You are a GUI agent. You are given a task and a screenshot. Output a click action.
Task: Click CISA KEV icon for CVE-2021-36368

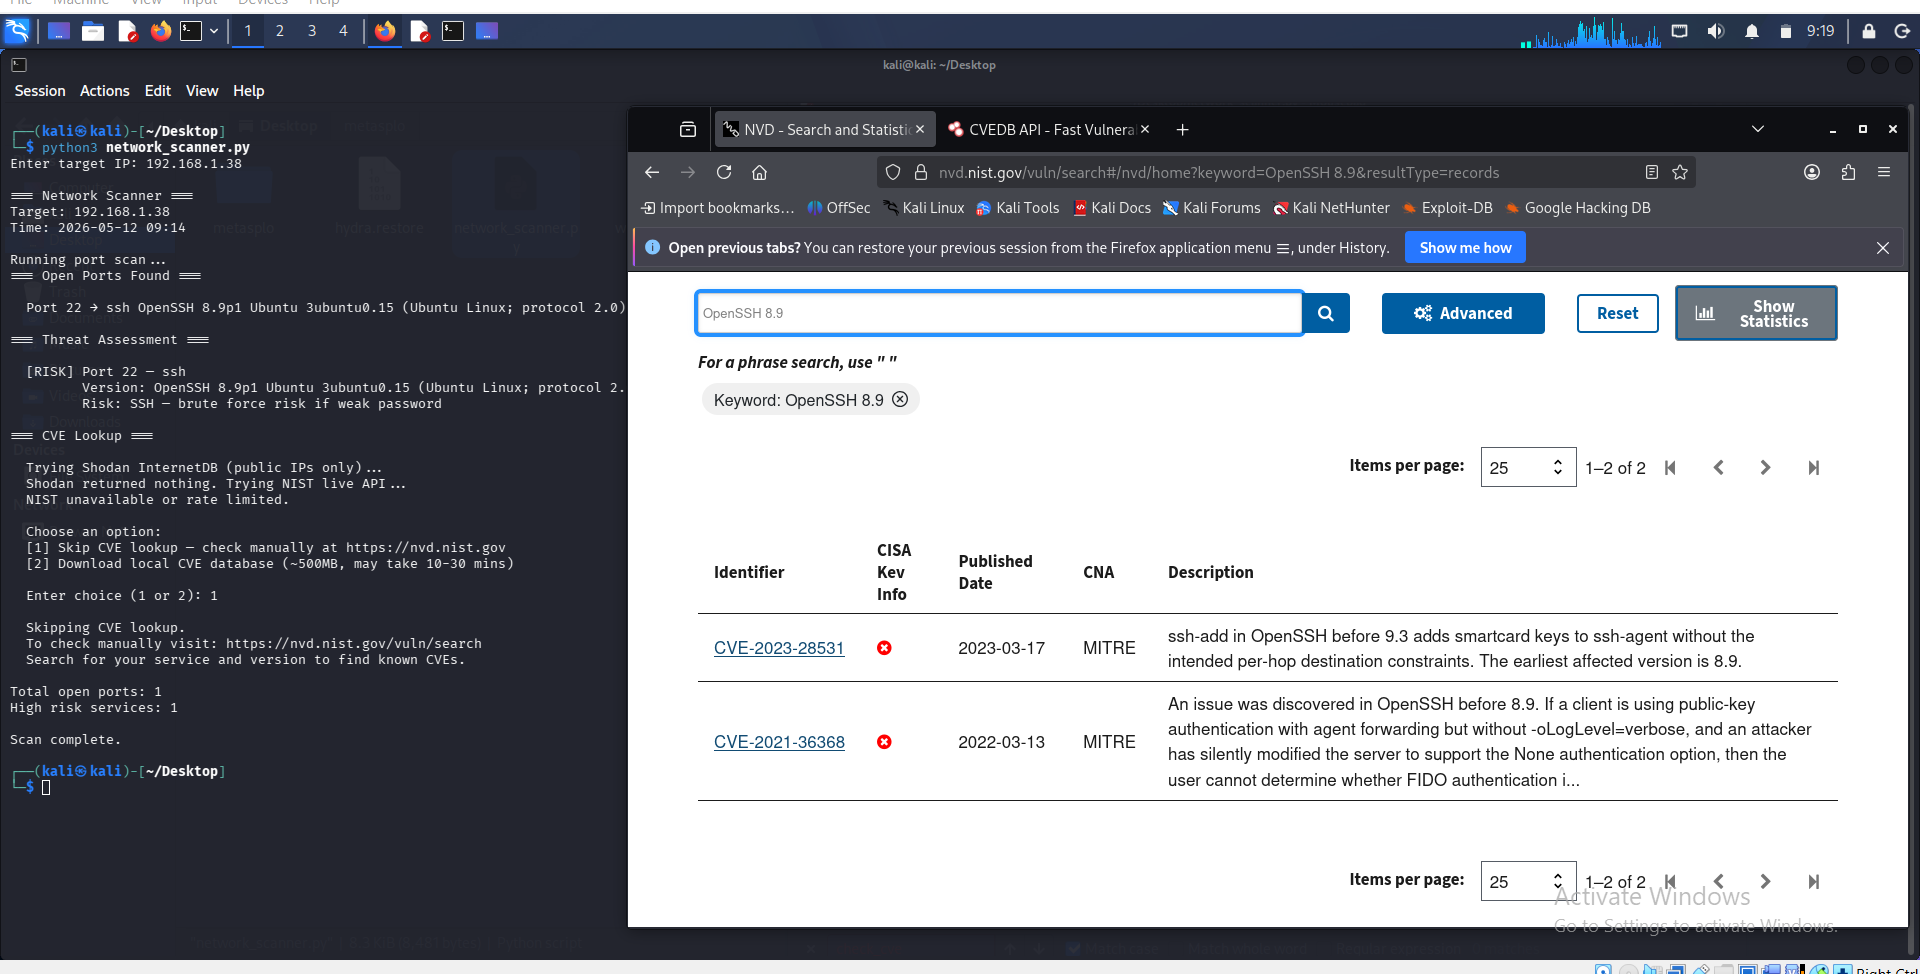884,742
